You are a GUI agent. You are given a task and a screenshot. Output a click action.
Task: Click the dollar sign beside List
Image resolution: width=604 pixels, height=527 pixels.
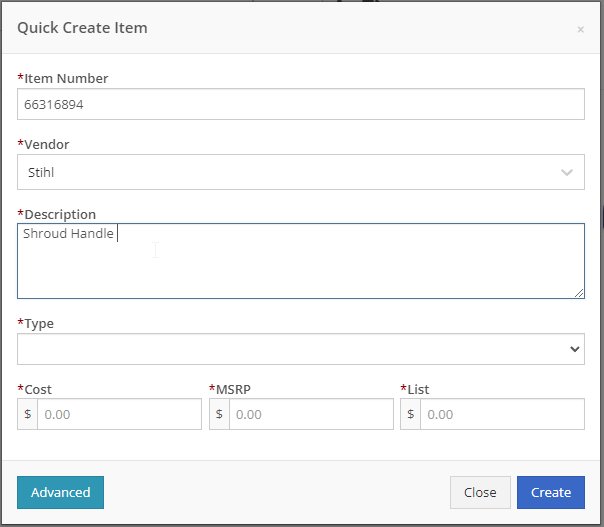click(x=411, y=414)
